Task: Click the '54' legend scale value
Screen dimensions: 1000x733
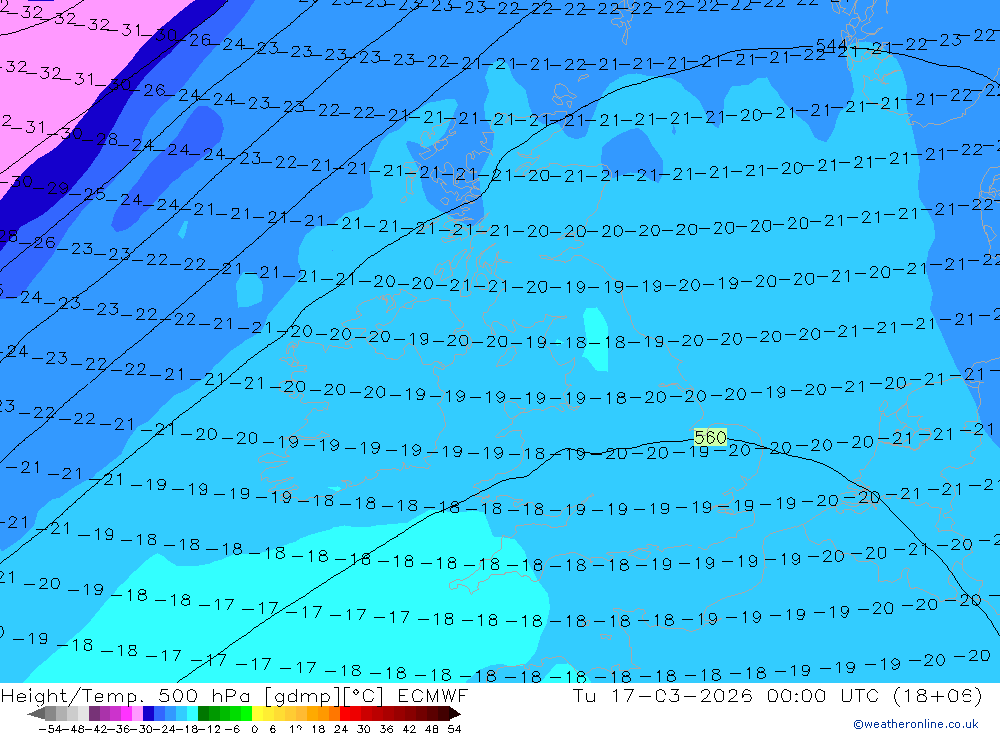Action: [454, 729]
